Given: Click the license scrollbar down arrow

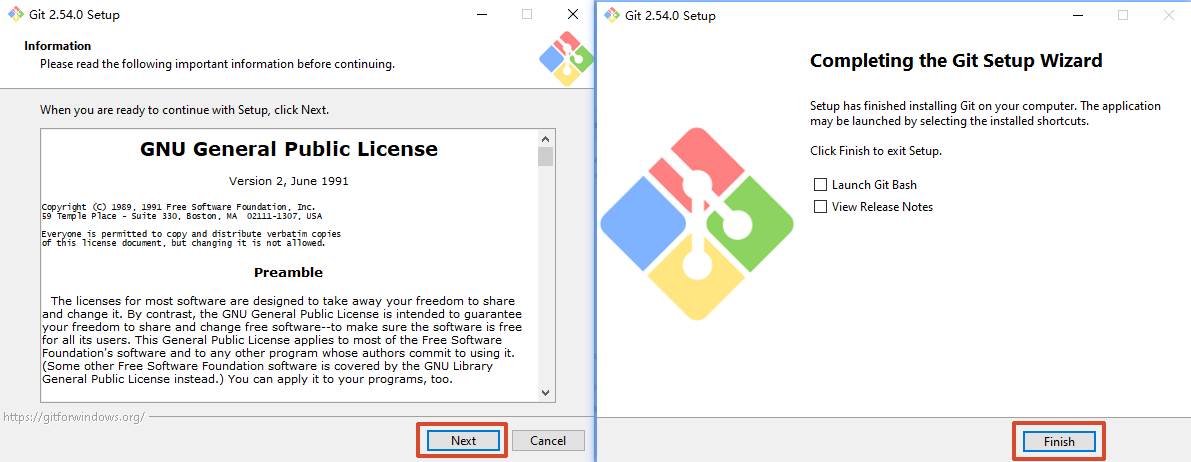Looking at the screenshot, I should point(545,392).
